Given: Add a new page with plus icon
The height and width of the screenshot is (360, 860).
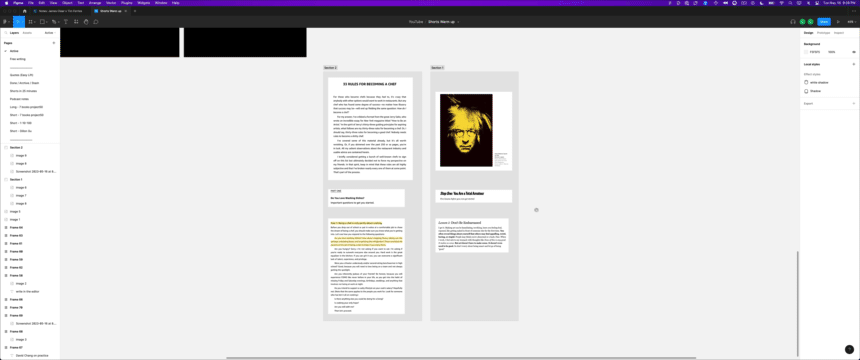Looking at the screenshot, I should pyautogui.click(x=54, y=42).
